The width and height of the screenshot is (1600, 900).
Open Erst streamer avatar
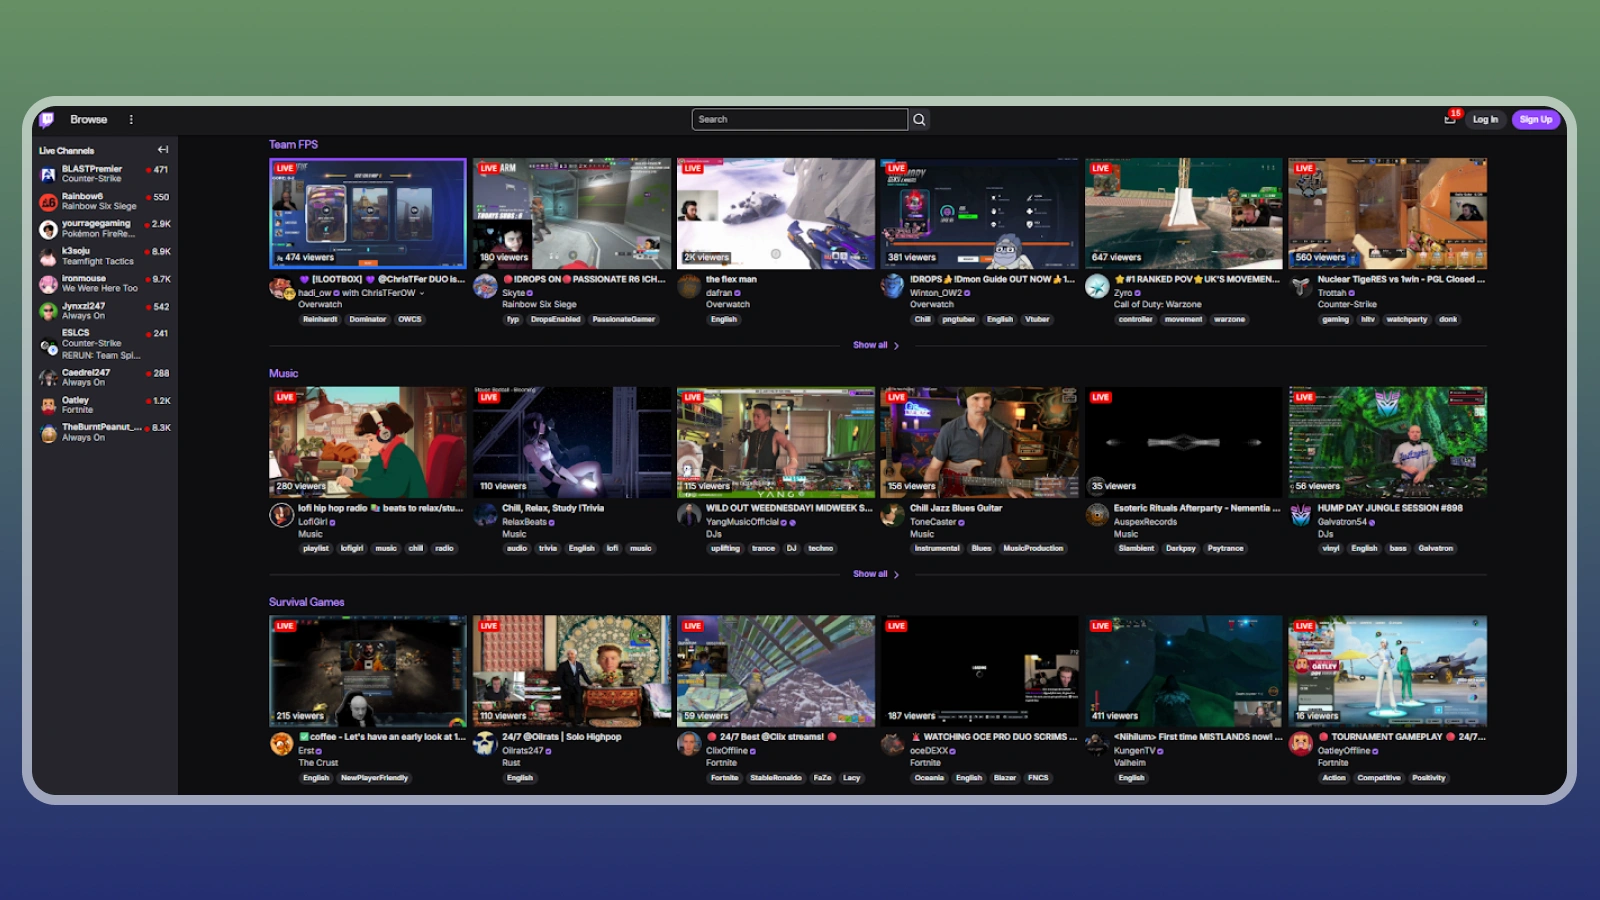pyautogui.click(x=282, y=744)
